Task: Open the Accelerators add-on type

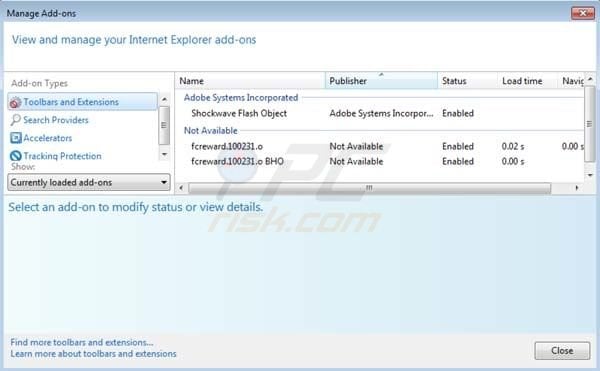Action: tap(48, 138)
